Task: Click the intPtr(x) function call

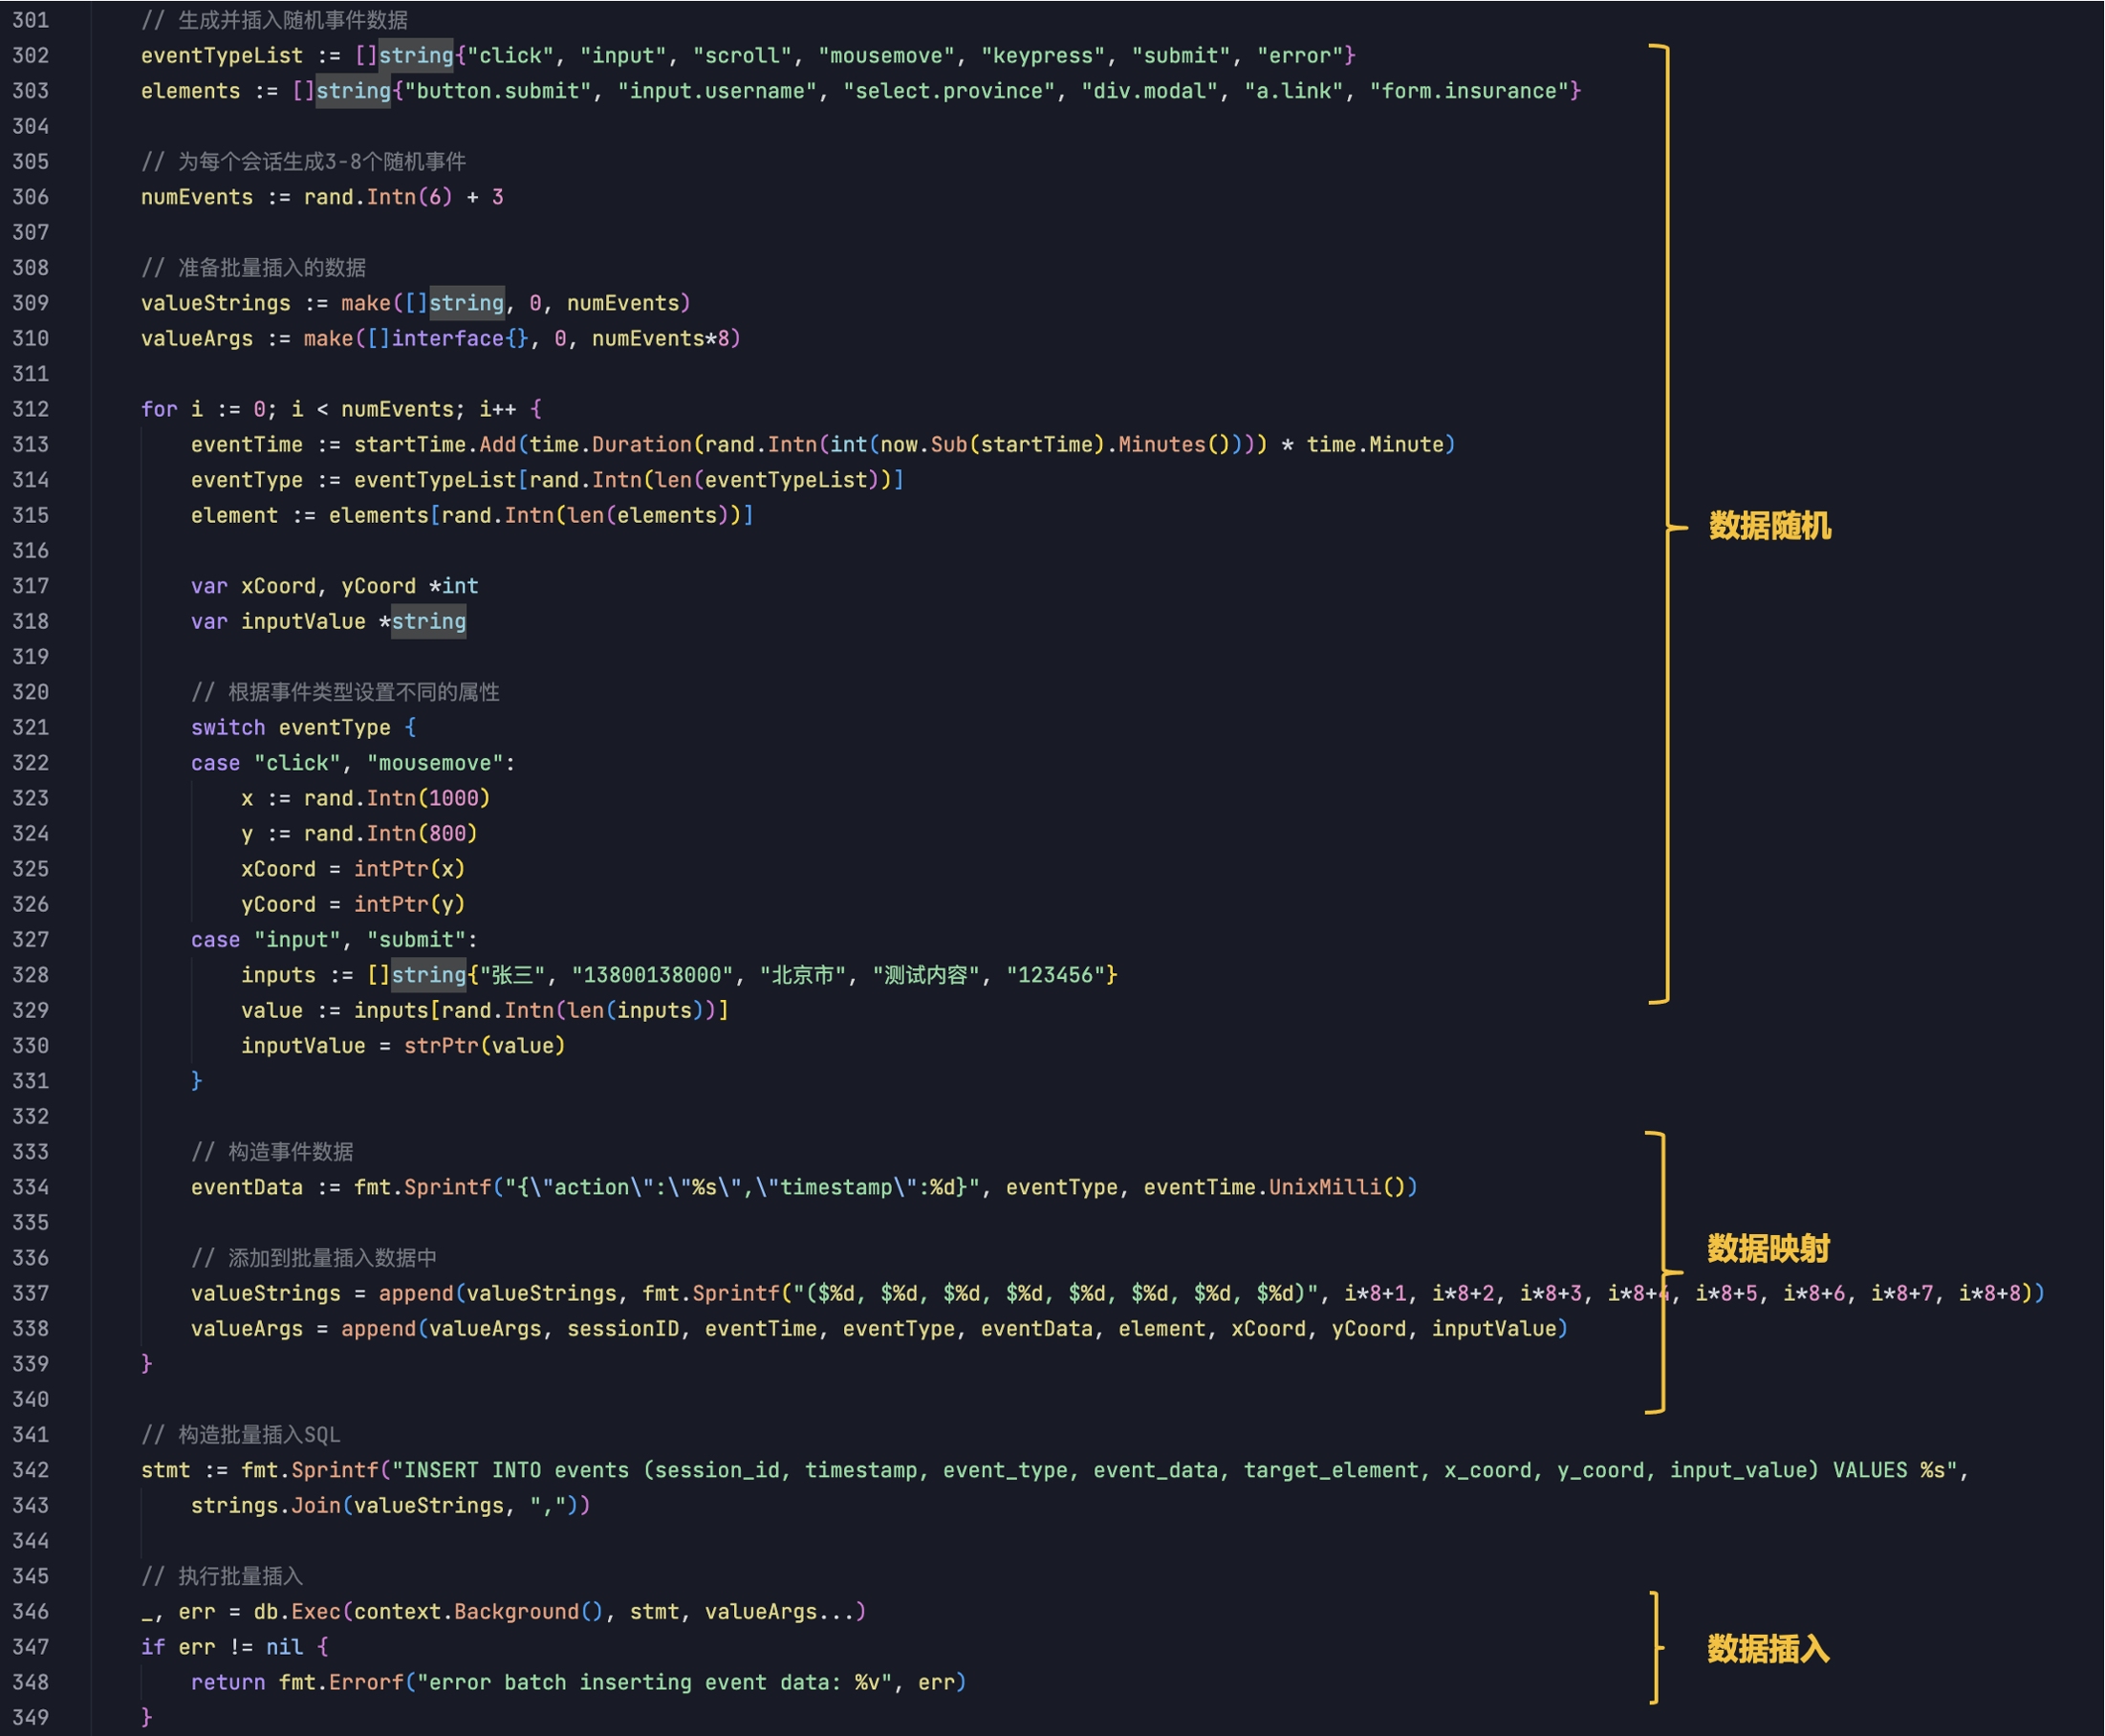Action: [x=409, y=869]
